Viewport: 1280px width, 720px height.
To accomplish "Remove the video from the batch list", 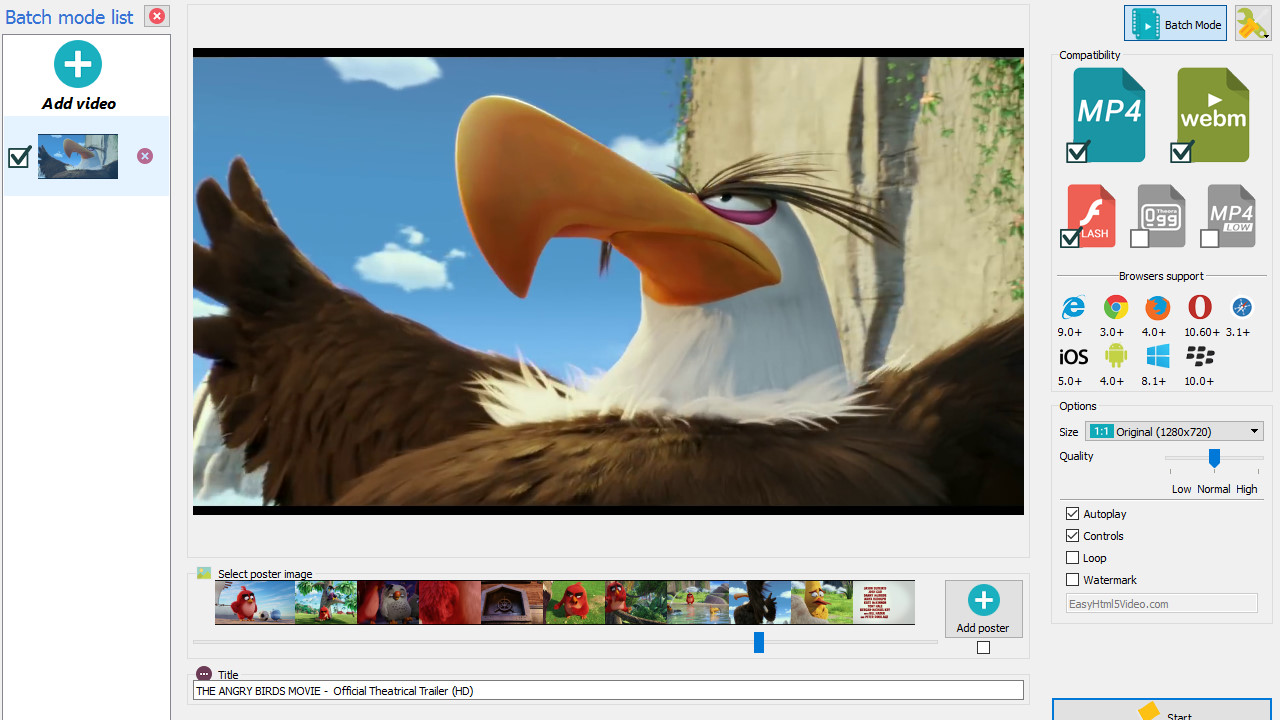I will [x=145, y=156].
